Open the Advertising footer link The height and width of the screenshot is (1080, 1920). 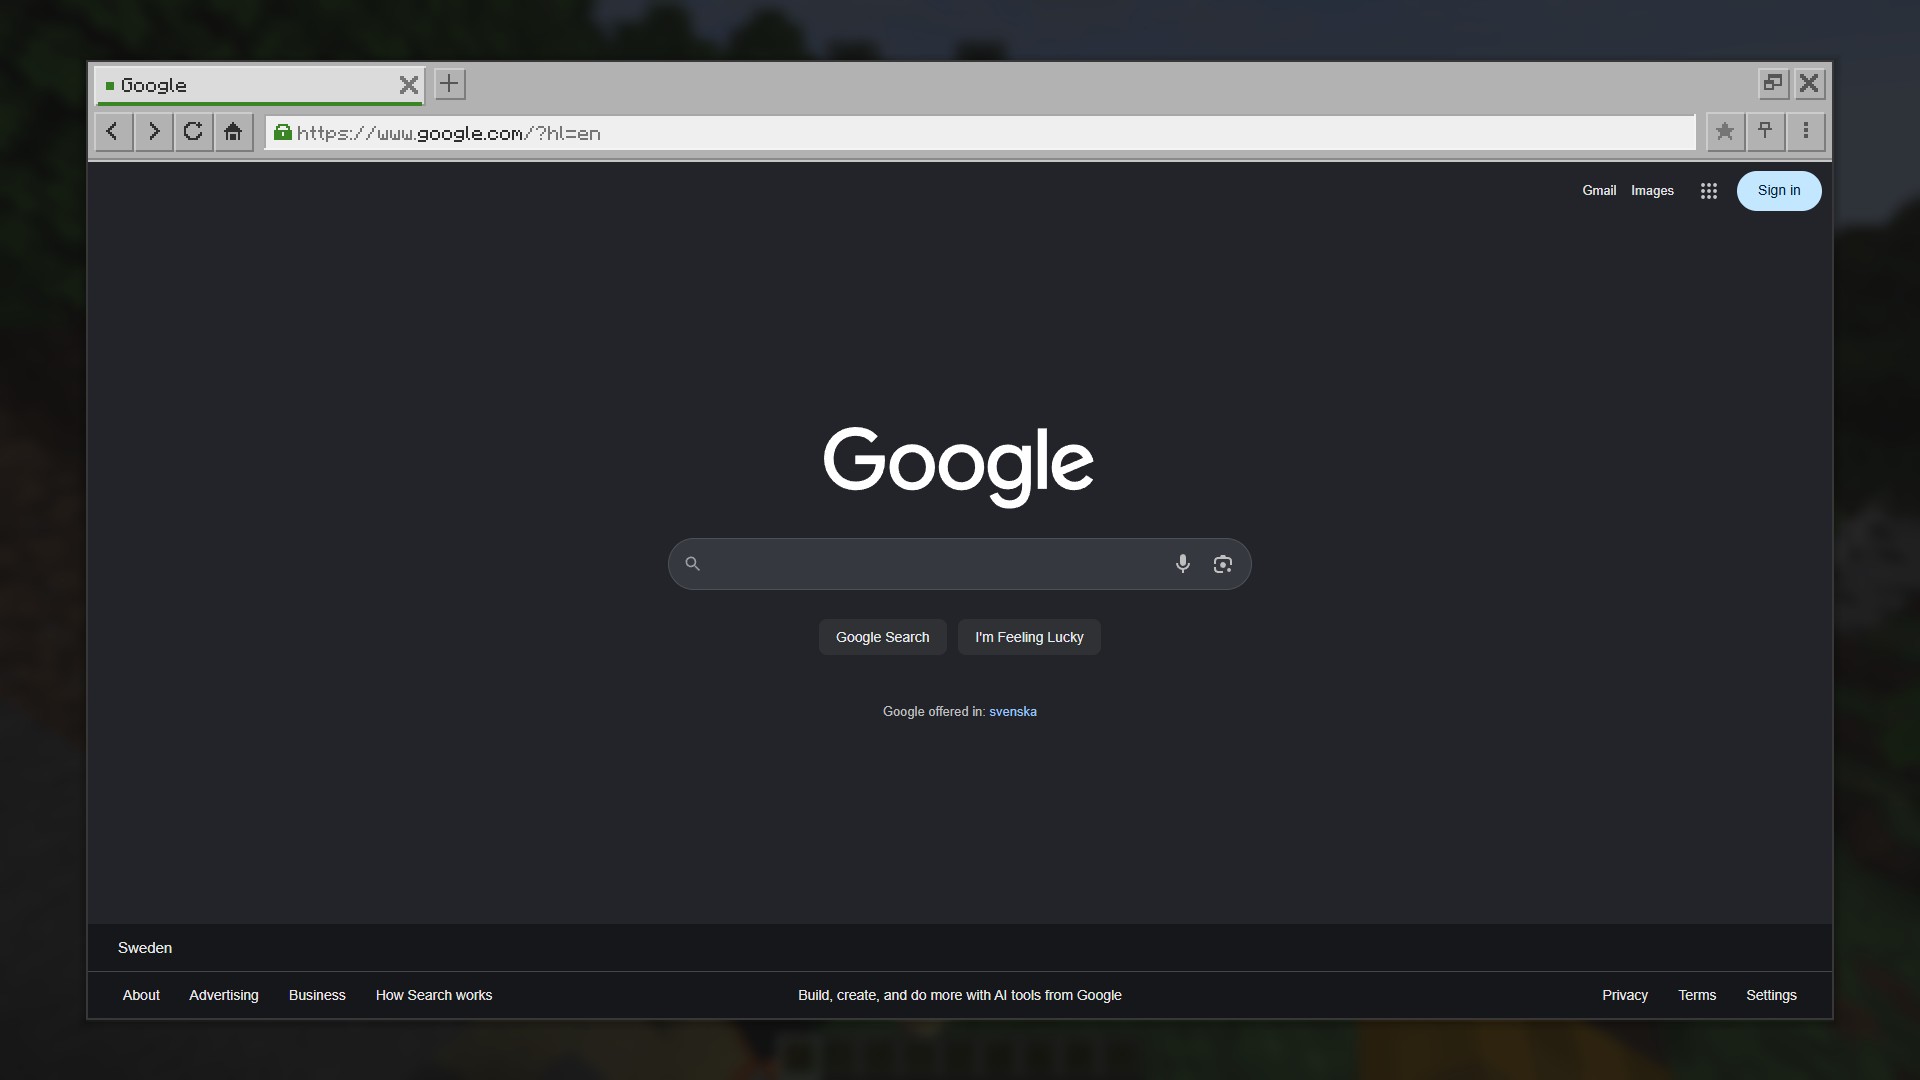[x=224, y=995]
